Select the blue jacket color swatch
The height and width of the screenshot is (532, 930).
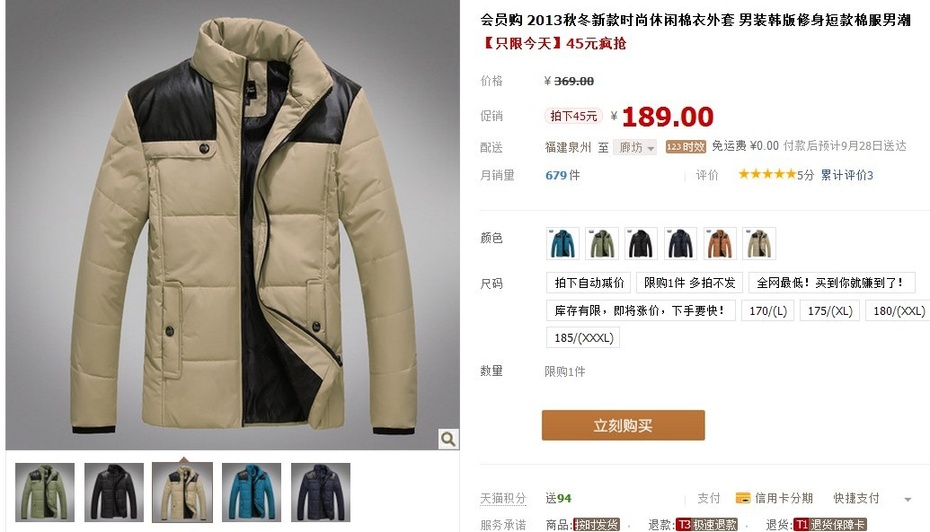coord(562,243)
